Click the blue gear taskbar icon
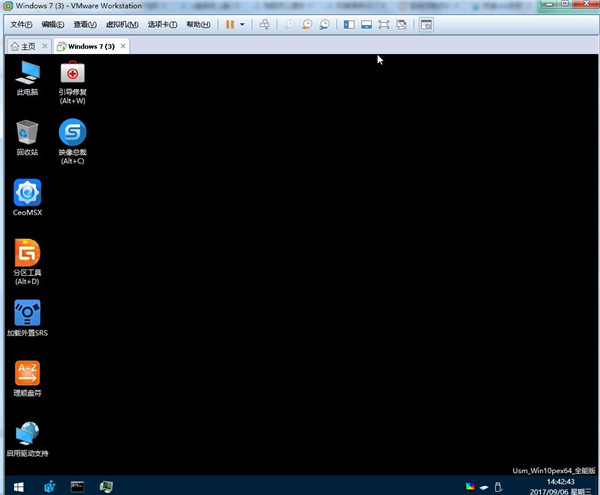This screenshot has height=495, width=600. pos(50,487)
